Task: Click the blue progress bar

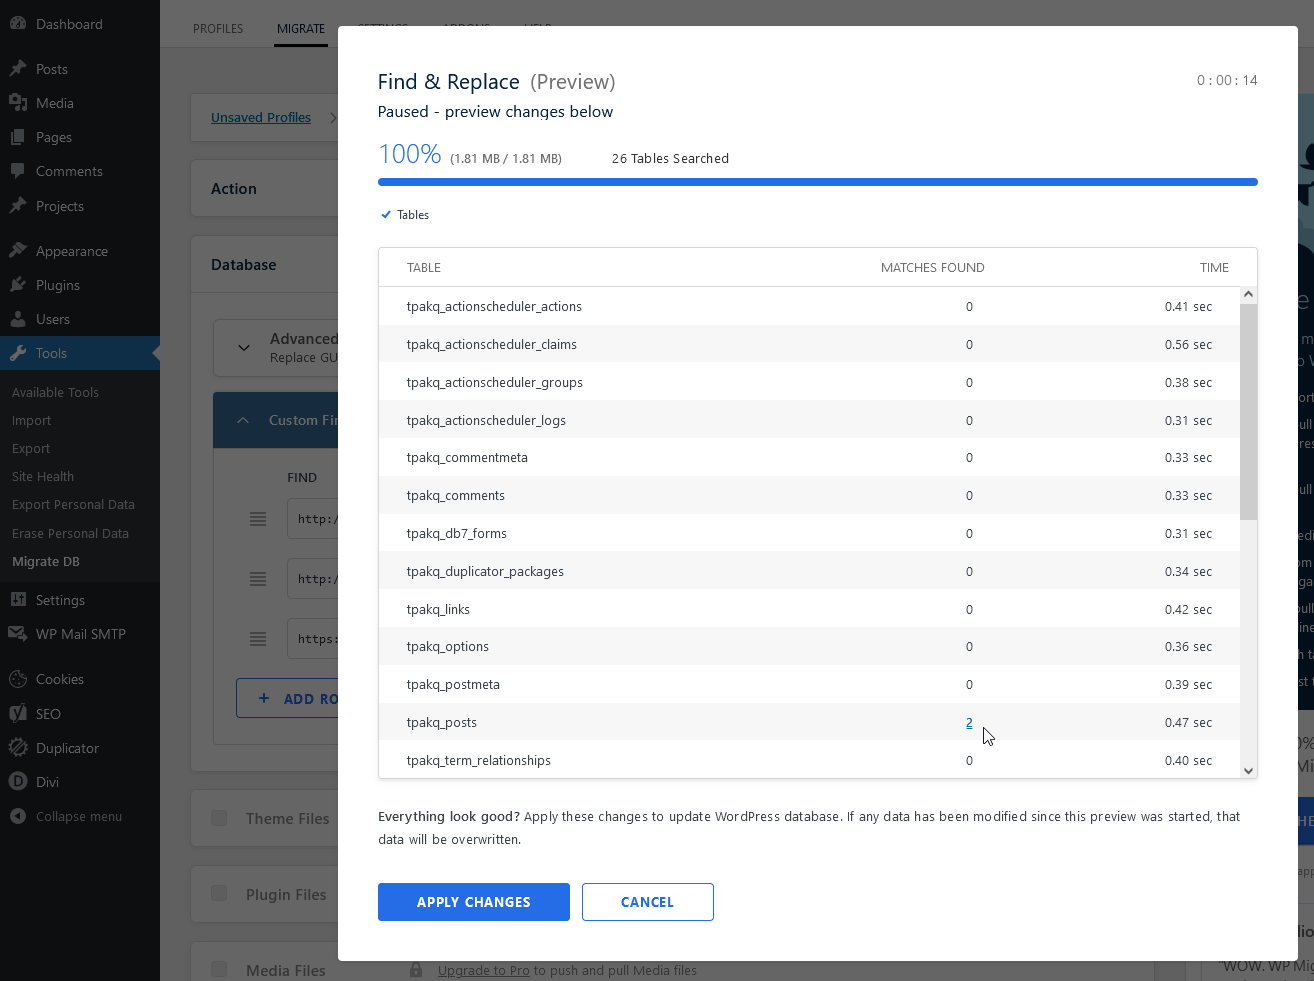Action: (x=818, y=182)
